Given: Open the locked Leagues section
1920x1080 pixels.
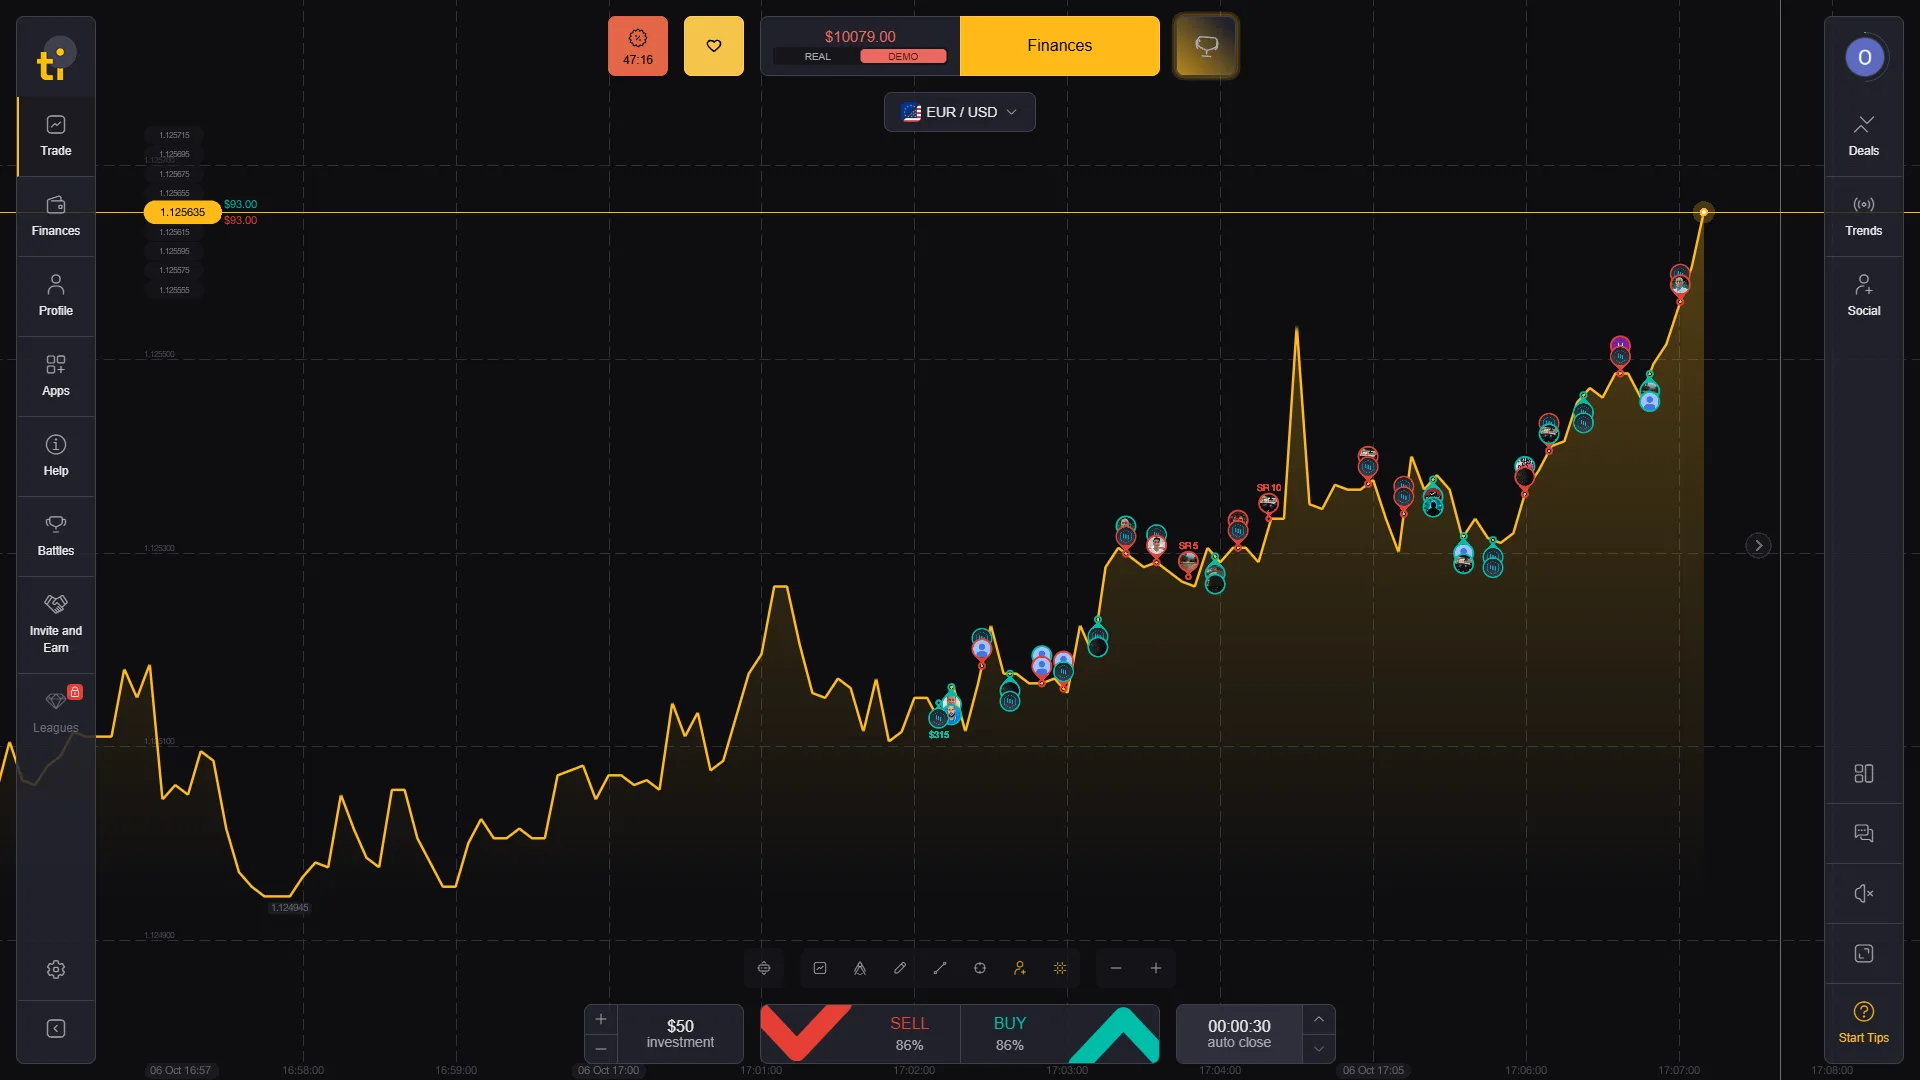Looking at the screenshot, I should tap(56, 712).
